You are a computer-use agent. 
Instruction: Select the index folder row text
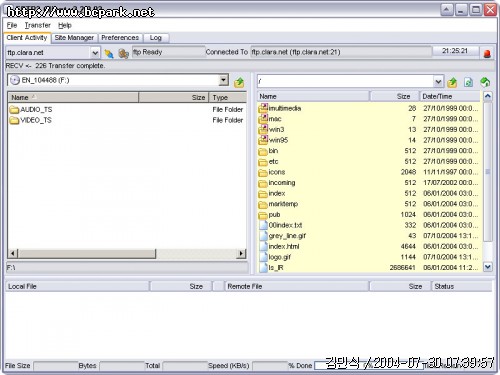point(277,193)
